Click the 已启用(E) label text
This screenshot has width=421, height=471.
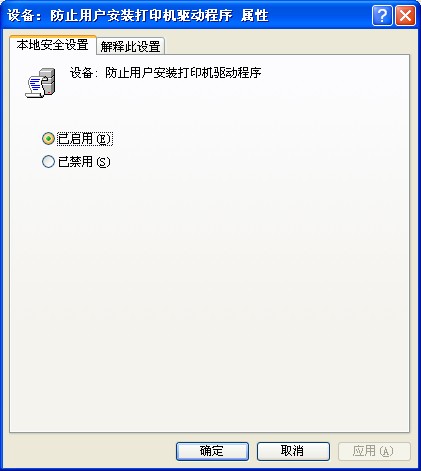(x=85, y=139)
